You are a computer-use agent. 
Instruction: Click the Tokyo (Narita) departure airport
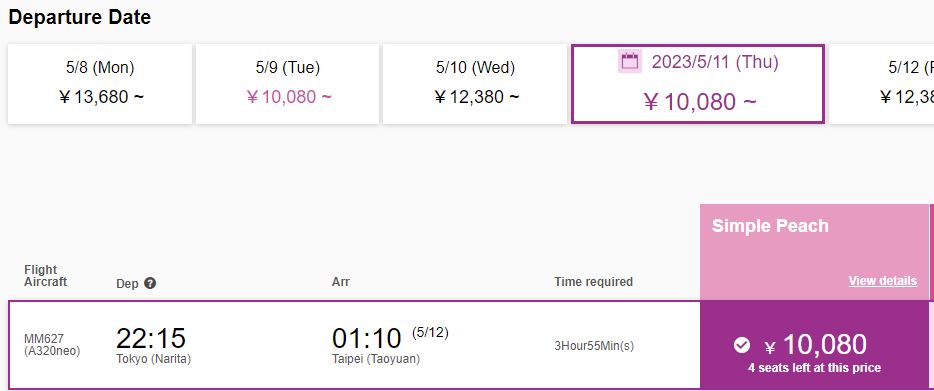pos(154,359)
